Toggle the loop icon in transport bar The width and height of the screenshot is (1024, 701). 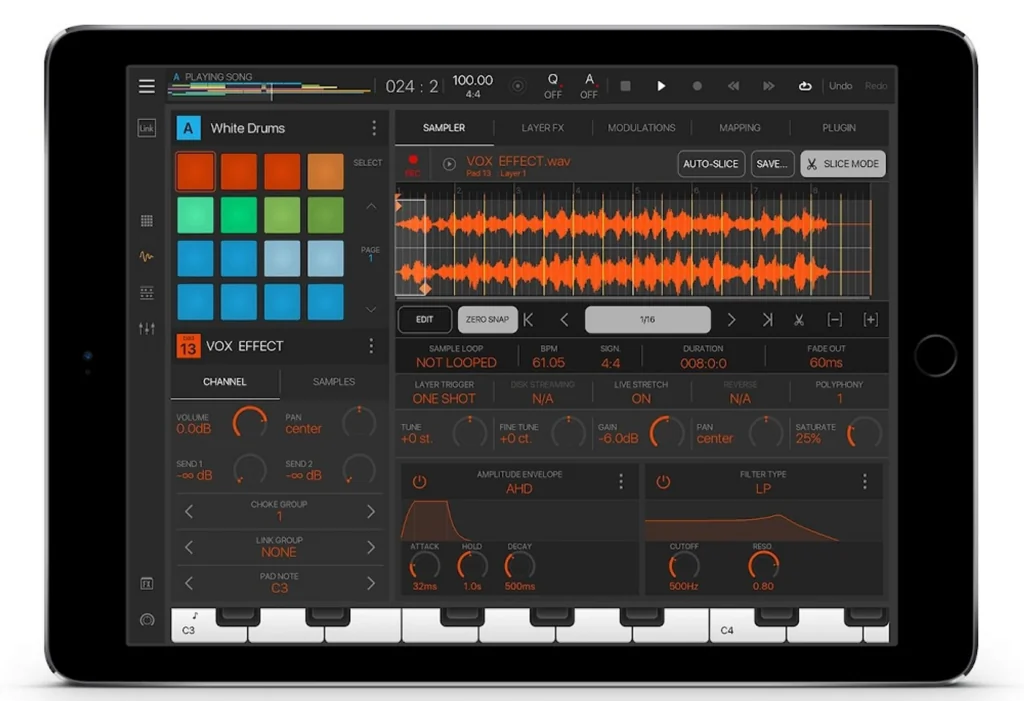(x=805, y=86)
